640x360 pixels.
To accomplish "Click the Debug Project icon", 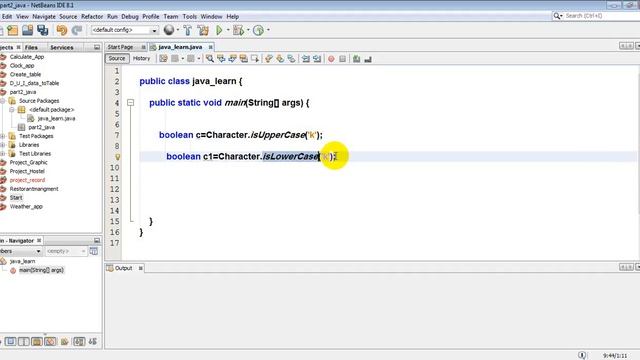I will pos(238,30).
